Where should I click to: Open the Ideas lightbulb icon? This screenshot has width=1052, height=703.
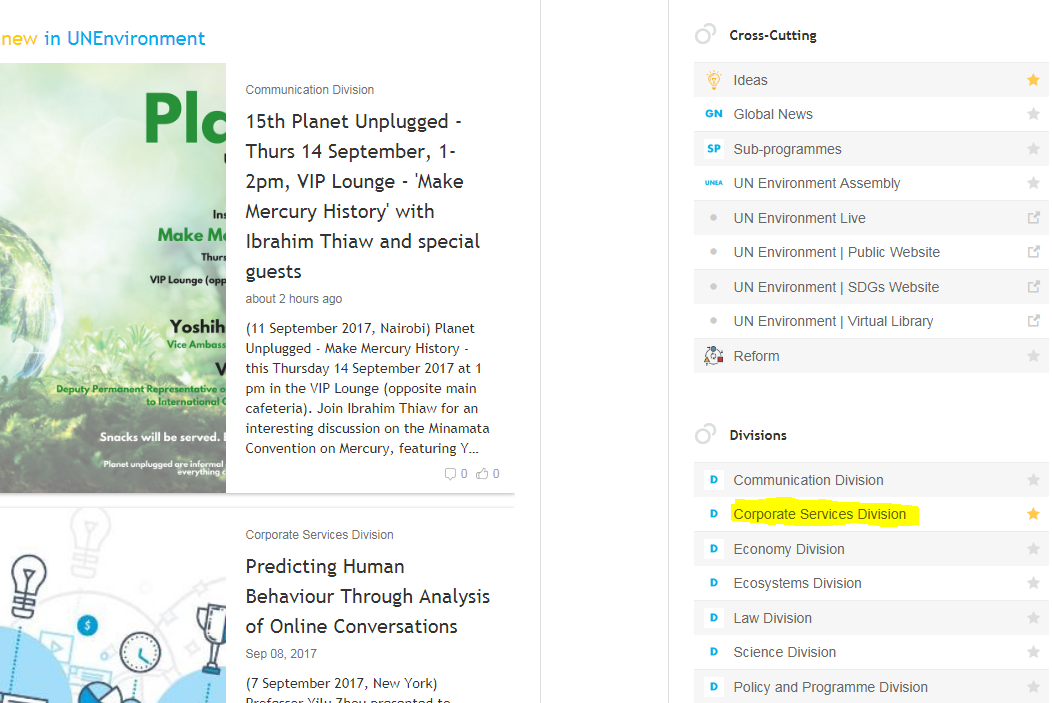point(714,80)
